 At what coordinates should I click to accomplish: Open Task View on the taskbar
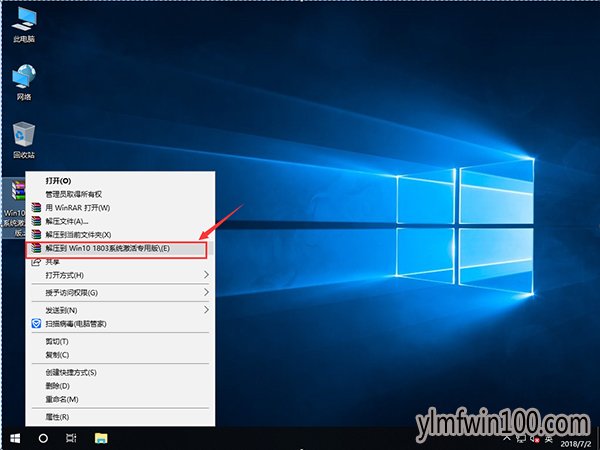[x=71, y=438]
